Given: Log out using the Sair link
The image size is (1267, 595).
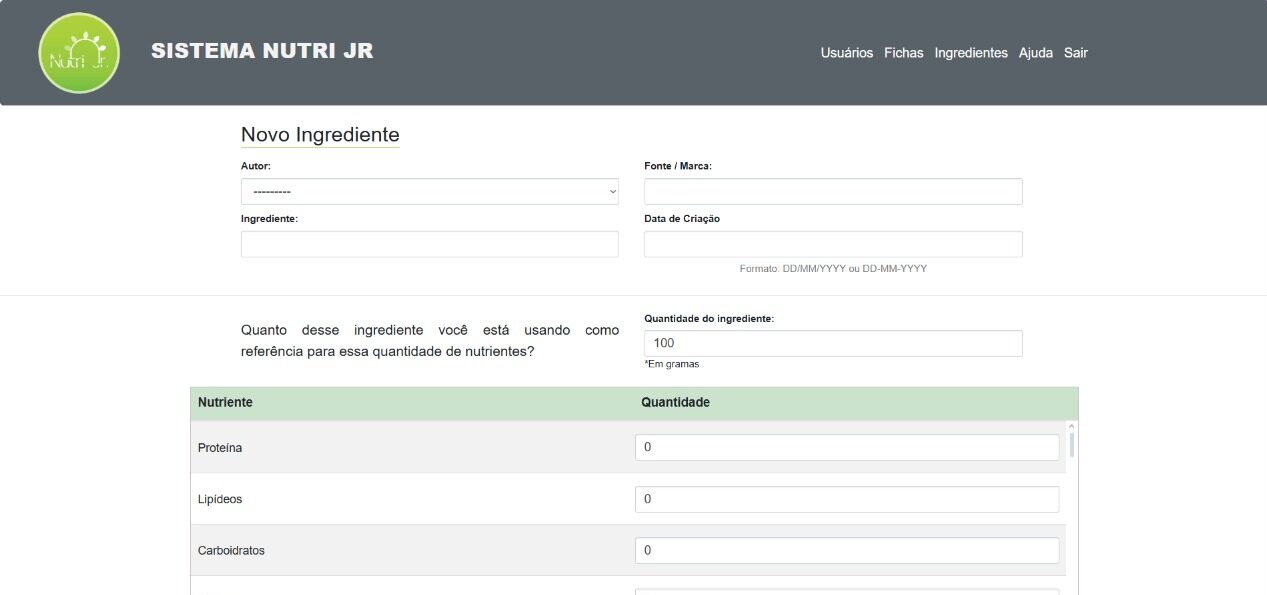Looking at the screenshot, I should [x=1075, y=53].
